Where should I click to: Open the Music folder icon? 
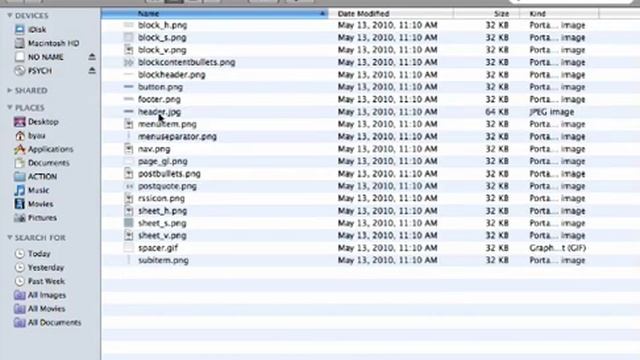click(x=19, y=190)
